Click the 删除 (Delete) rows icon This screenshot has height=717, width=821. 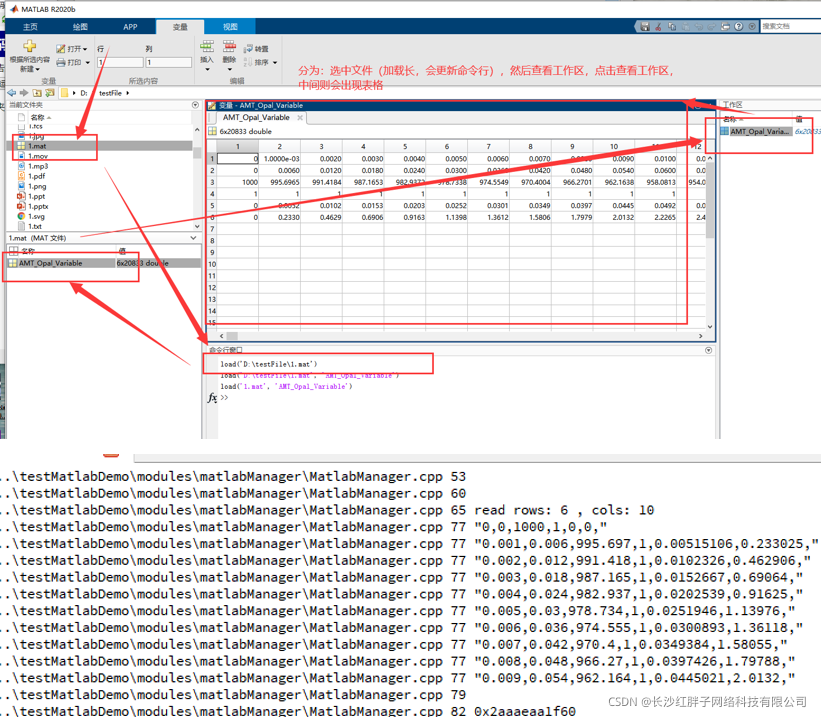pyautogui.click(x=229, y=47)
